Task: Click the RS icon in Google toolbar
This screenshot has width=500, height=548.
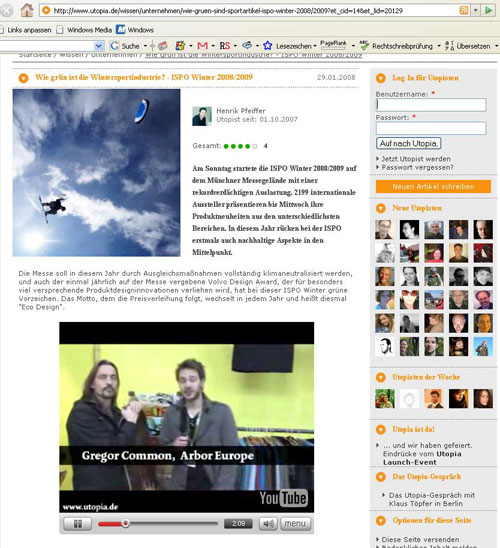Action: click(x=225, y=46)
